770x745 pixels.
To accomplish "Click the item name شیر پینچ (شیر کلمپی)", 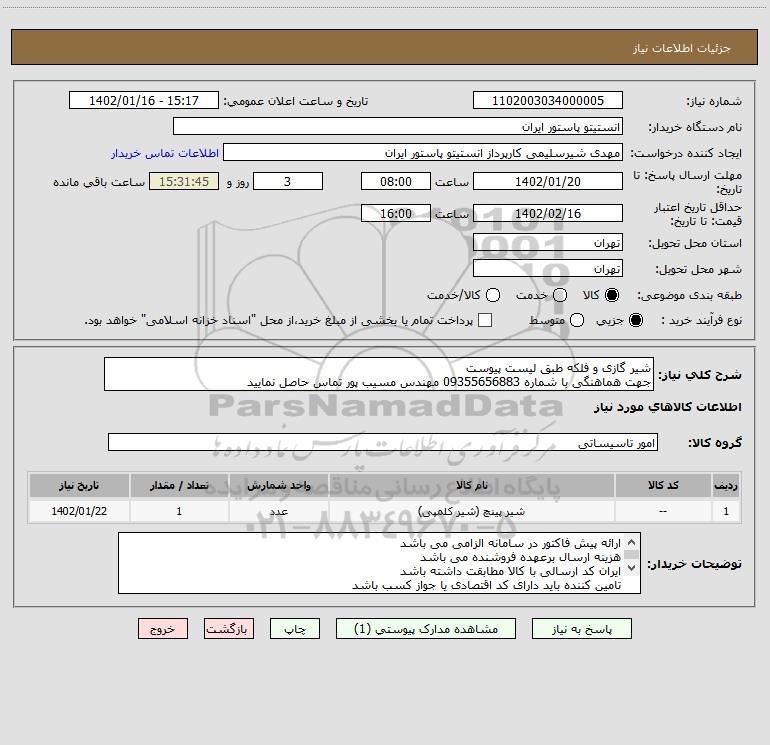I will (471, 512).
